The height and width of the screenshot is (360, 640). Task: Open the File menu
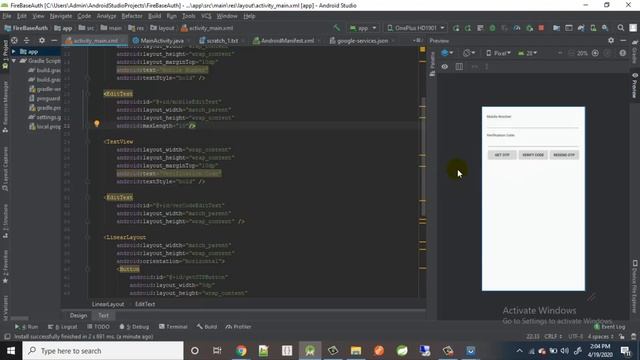tap(7, 16)
